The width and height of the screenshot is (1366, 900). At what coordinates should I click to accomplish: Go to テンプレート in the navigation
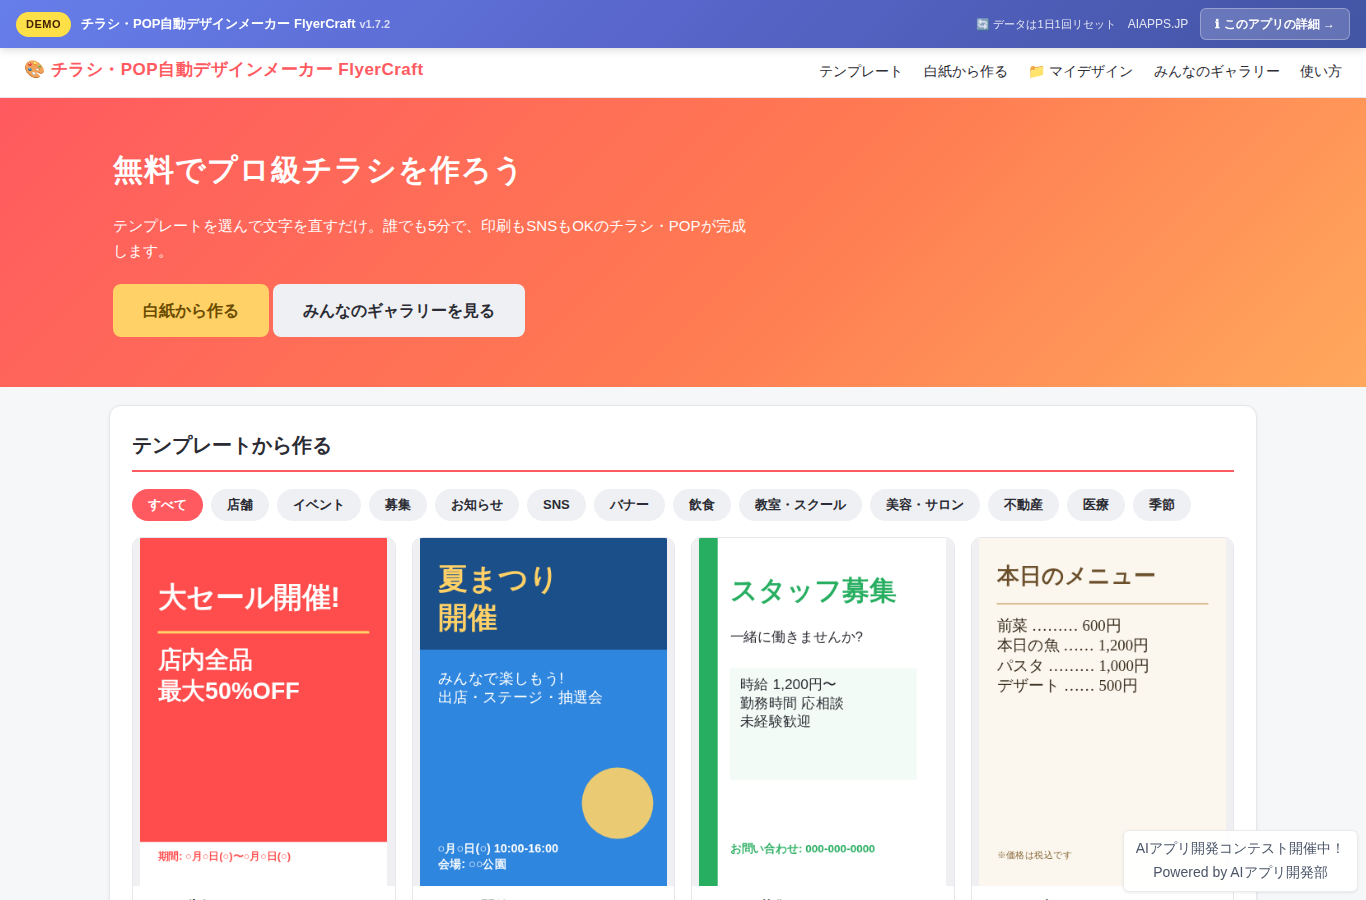point(861,71)
